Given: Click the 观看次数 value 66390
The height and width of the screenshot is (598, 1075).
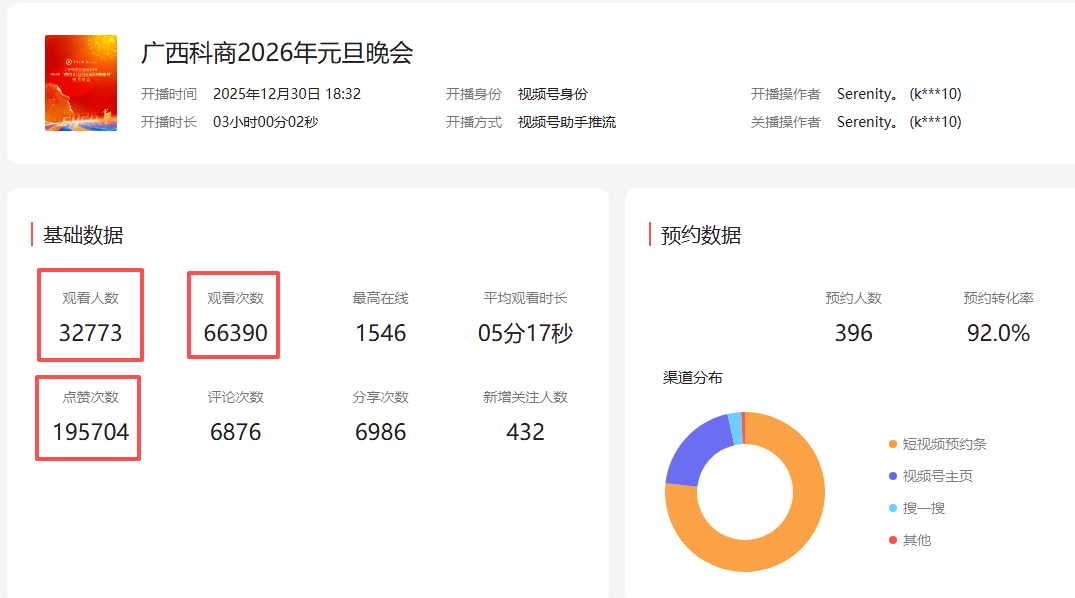Looking at the screenshot, I should click(x=235, y=333).
